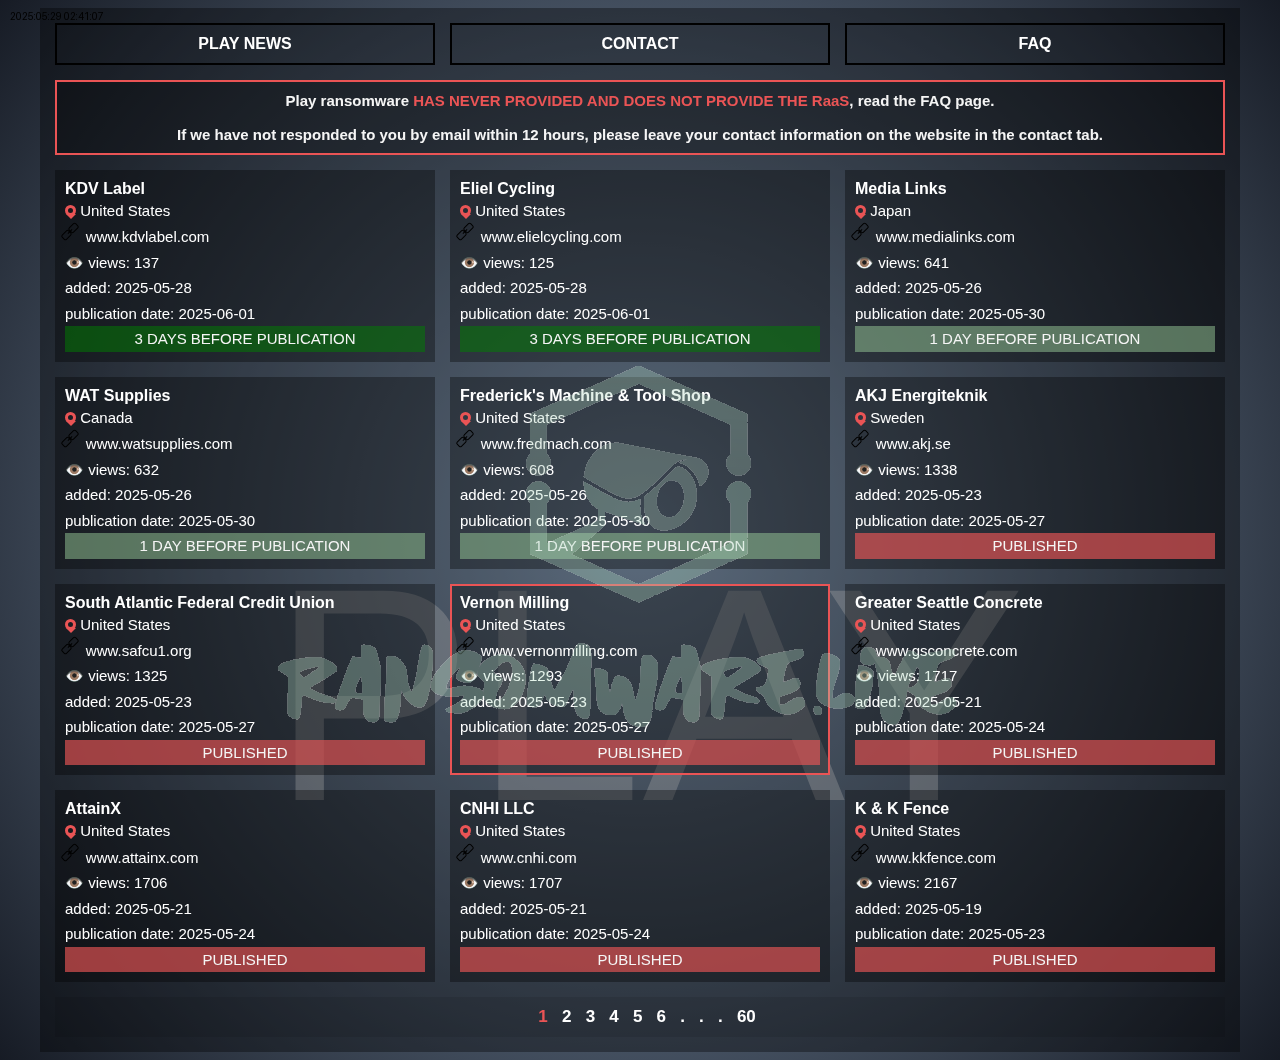
Task: Click link icon next to www.kkfence.com
Action: (860, 853)
